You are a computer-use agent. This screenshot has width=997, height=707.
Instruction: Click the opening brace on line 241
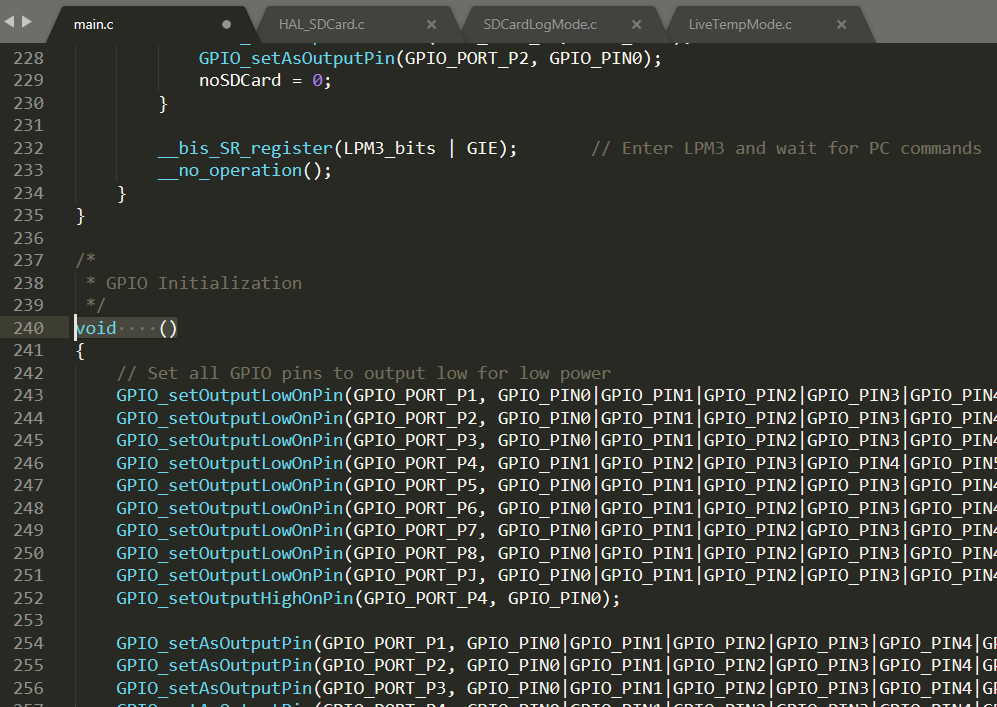click(80, 351)
